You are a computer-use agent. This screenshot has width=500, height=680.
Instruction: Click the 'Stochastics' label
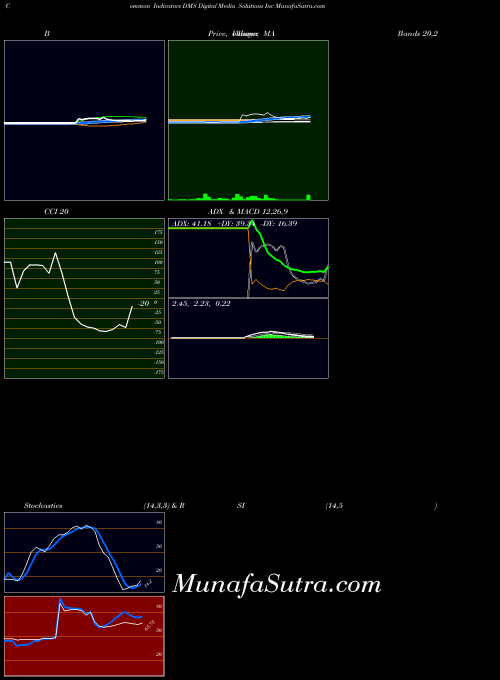(43, 506)
